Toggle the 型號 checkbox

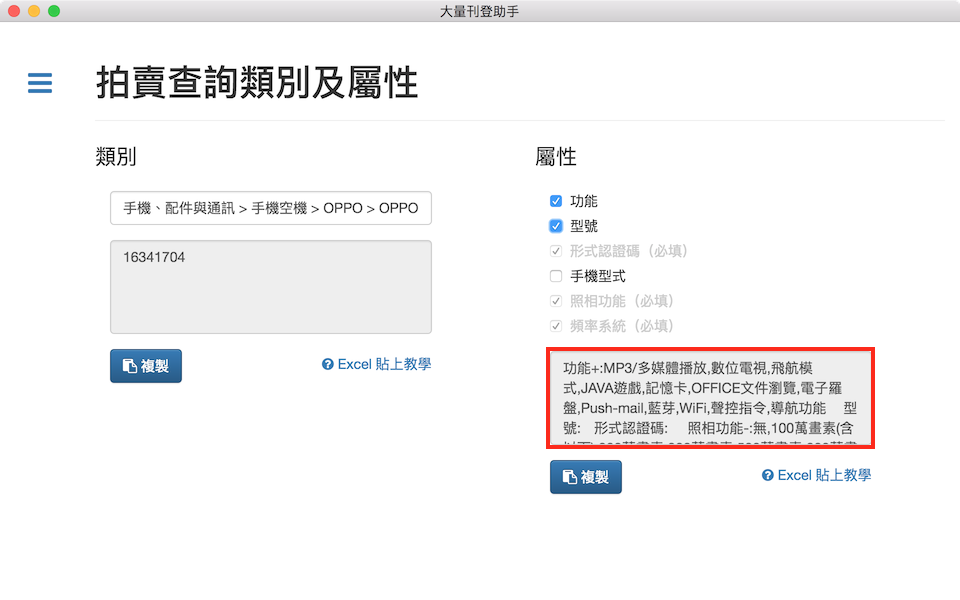click(556, 226)
